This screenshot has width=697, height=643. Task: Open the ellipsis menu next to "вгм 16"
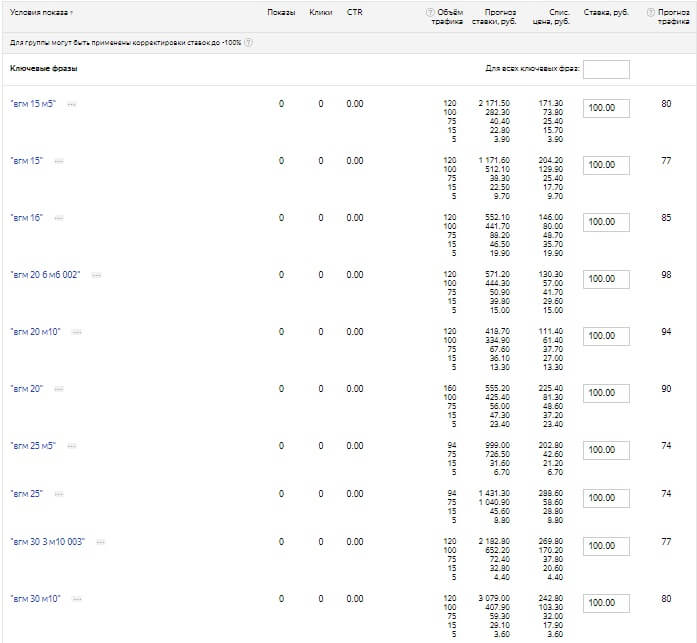(59, 218)
